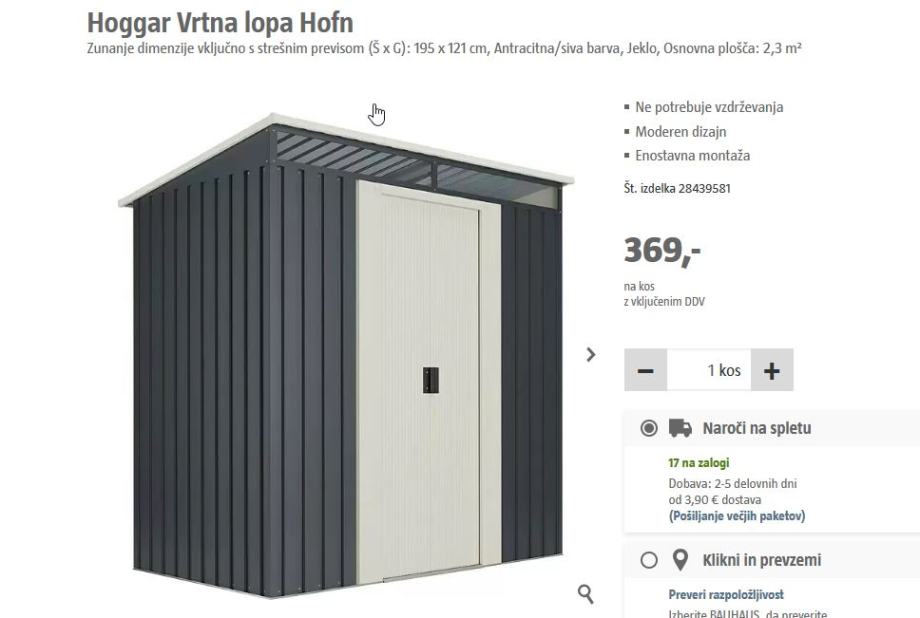Show the next product image with the right chevron
Image resolution: width=920 pixels, height=618 pixels.
[591, 354]
